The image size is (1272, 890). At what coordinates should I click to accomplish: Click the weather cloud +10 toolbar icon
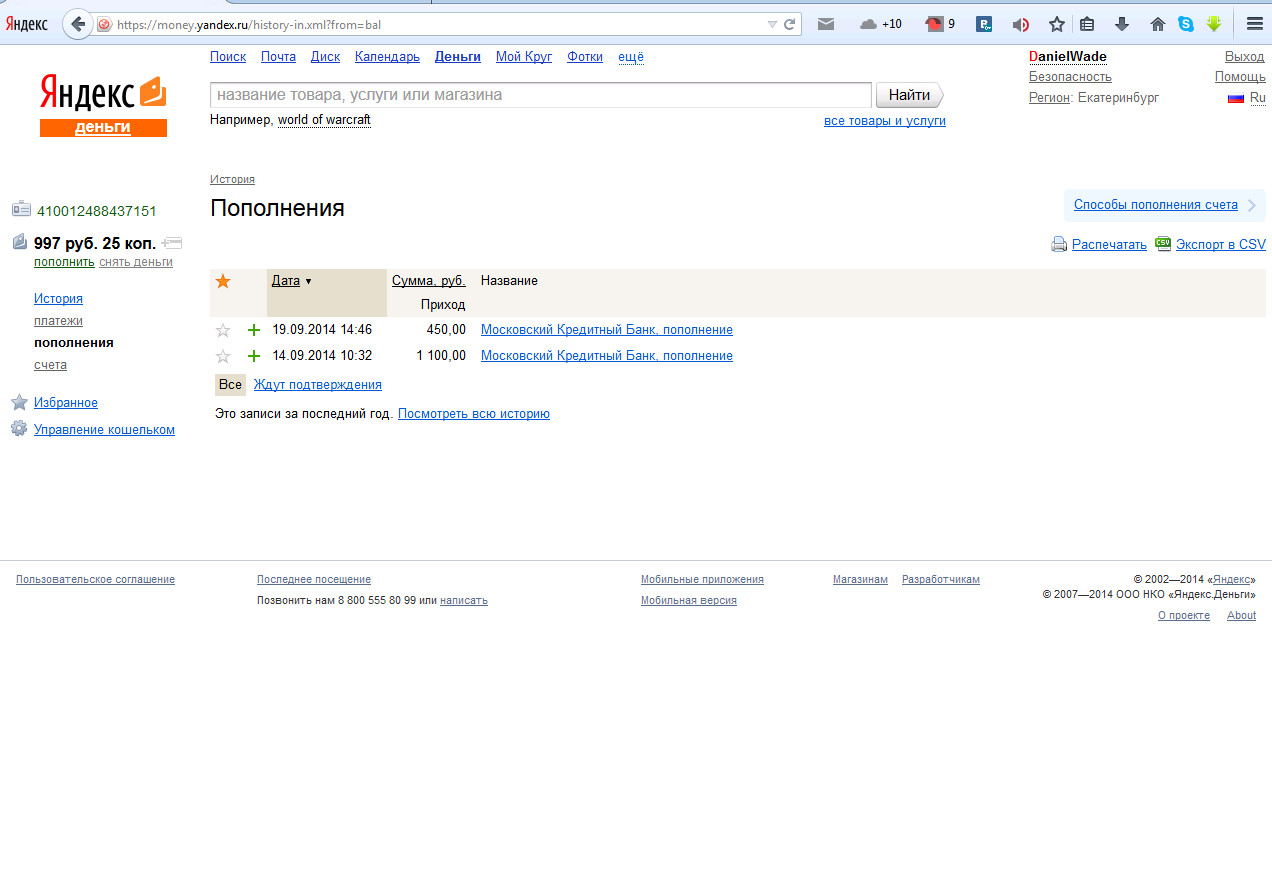point(880,24)
